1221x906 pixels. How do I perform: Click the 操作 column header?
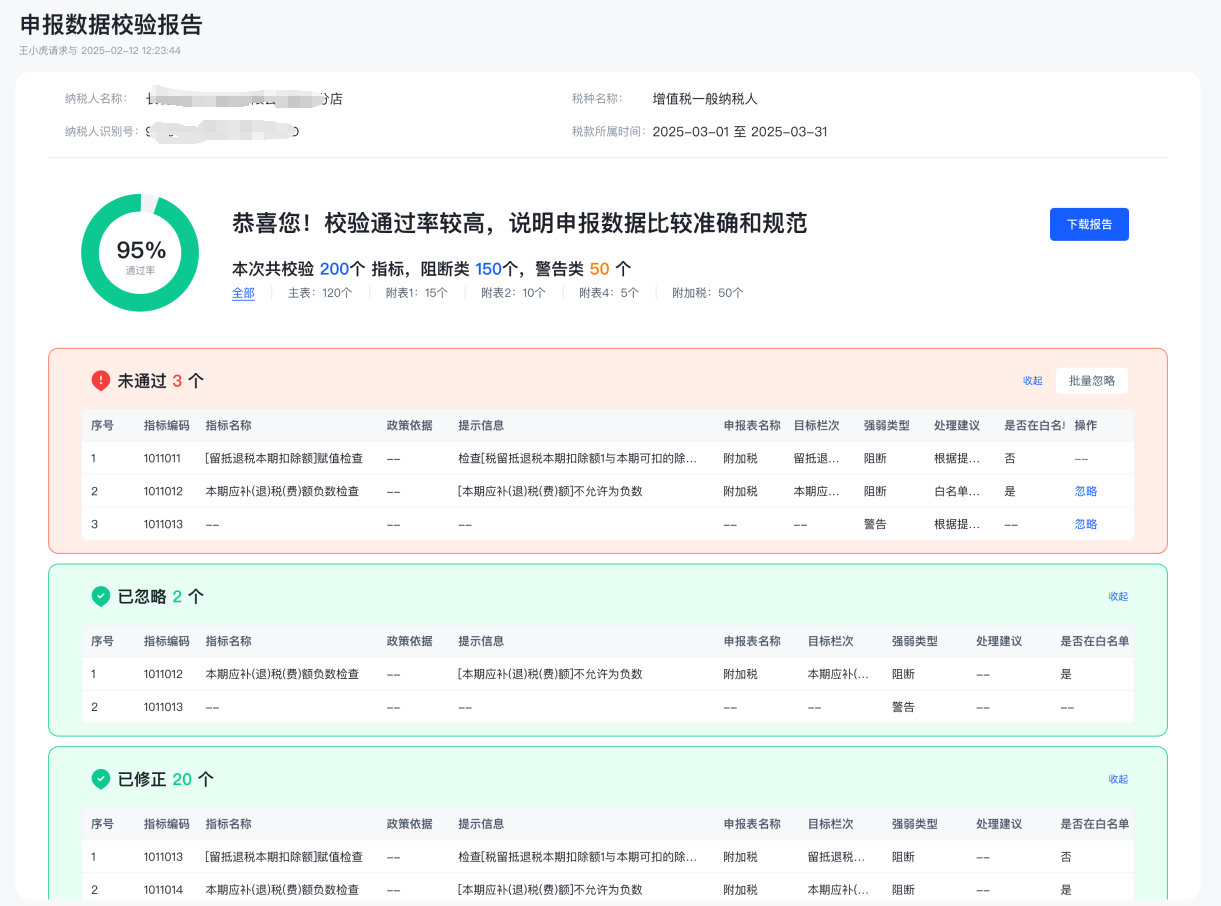point(1086,425)
